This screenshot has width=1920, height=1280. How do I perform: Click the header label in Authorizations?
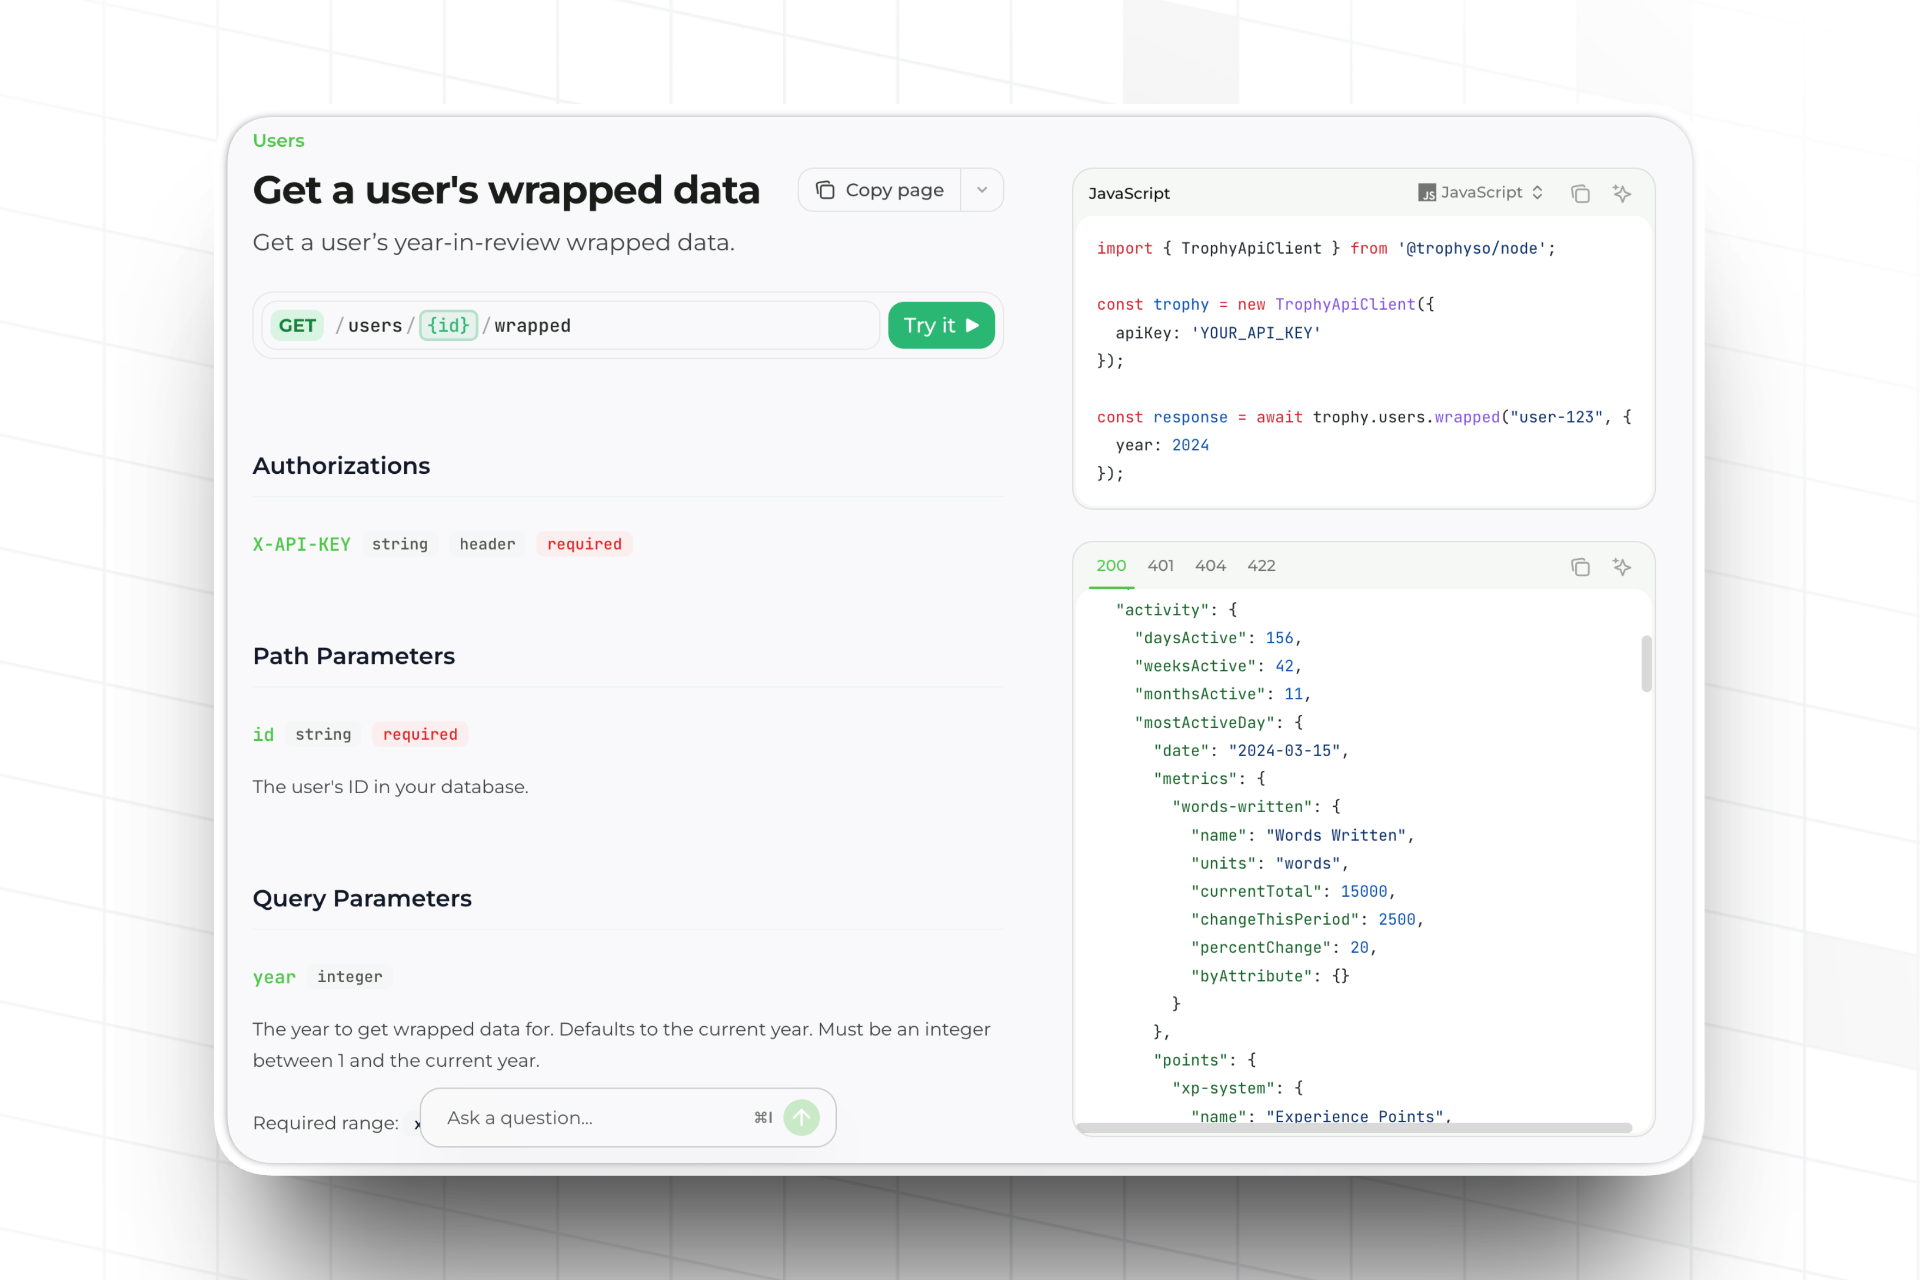tap(487, 544)
